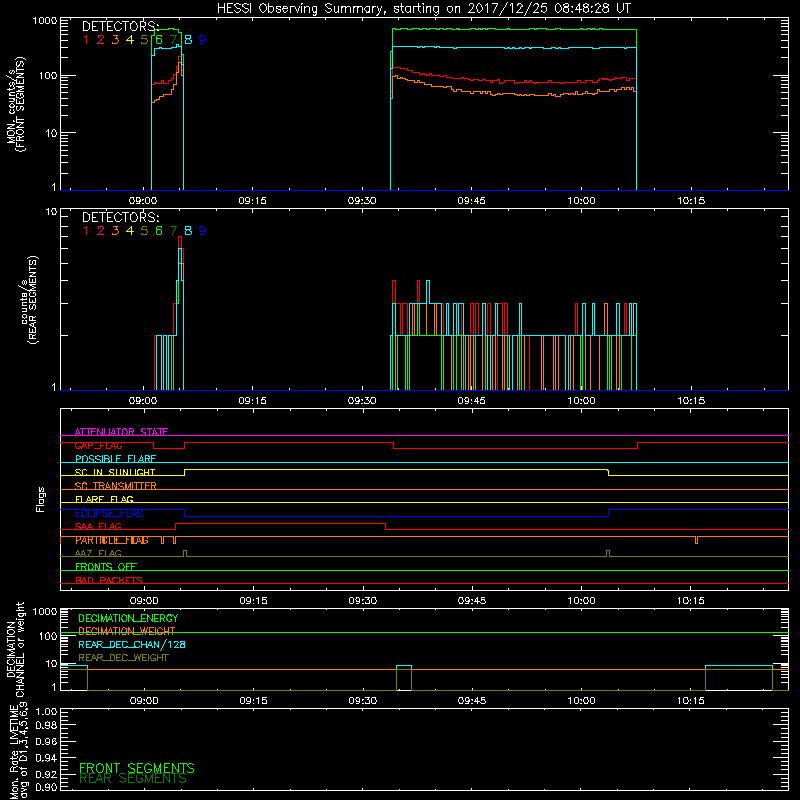This screenshot has width=800, height=800.
Task: Click the FRONTS_OFF flag label
Action: pyautogui.click(x=106, y=567)
